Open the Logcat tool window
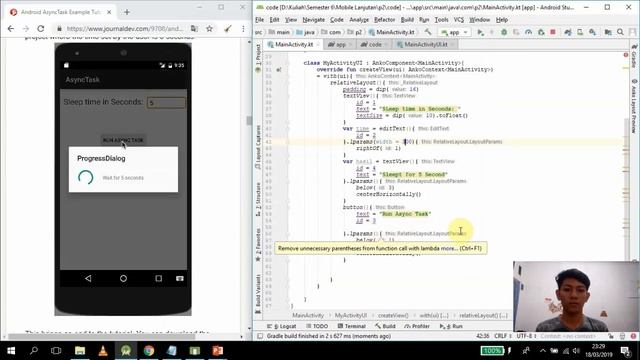Viewport: 640px width, 360px height. (x=282, y=326)
